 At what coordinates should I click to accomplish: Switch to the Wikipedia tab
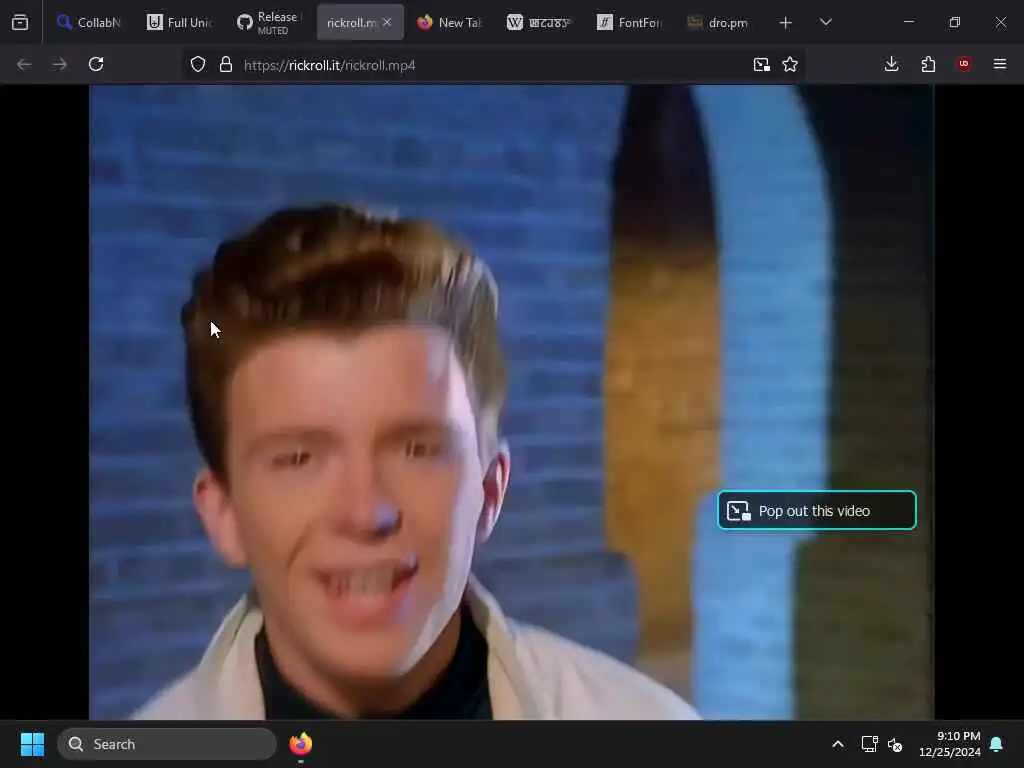coord(539,23)
